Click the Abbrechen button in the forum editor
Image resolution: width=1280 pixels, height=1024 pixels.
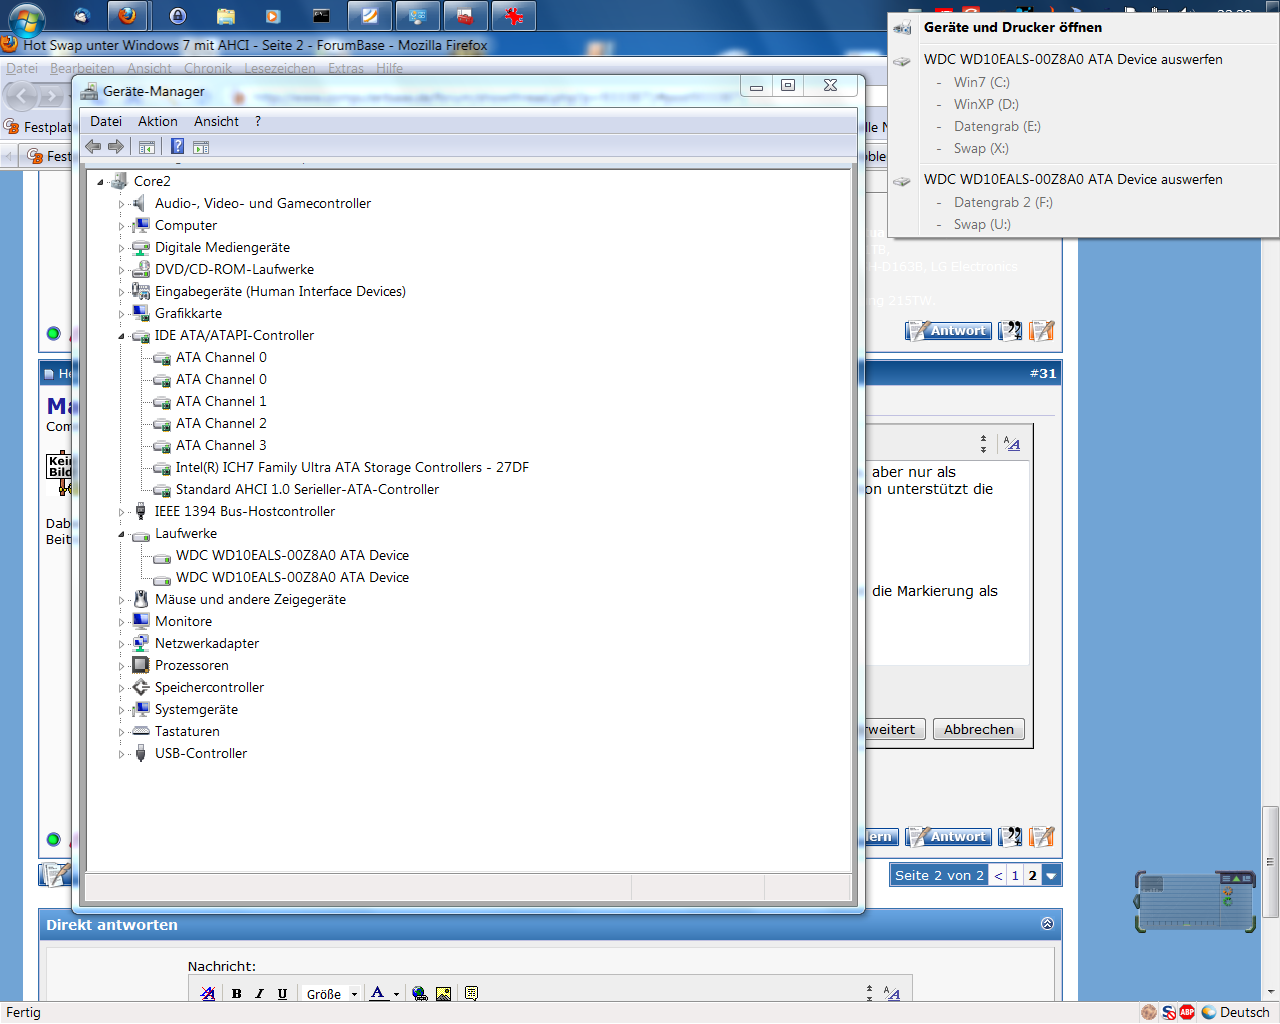coord(979,729)
